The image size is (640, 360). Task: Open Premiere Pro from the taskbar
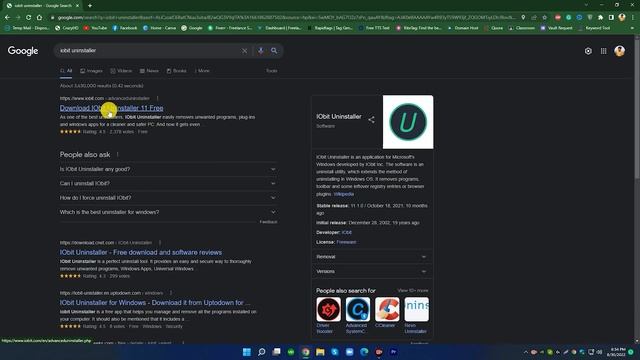393,352
